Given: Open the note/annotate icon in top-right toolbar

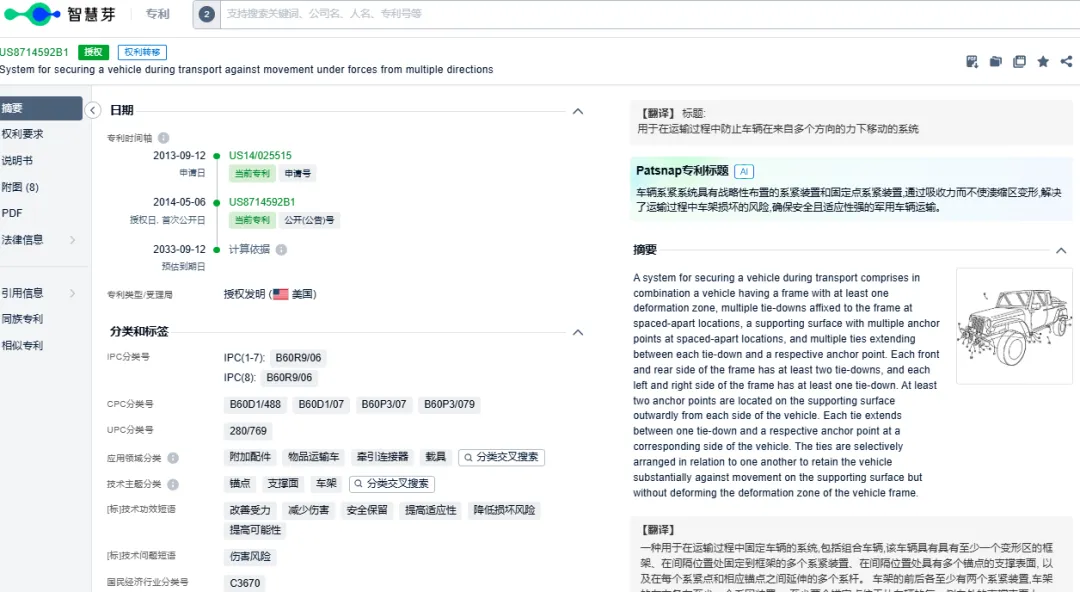Looking at the screenshot, I should click(972, 61).
